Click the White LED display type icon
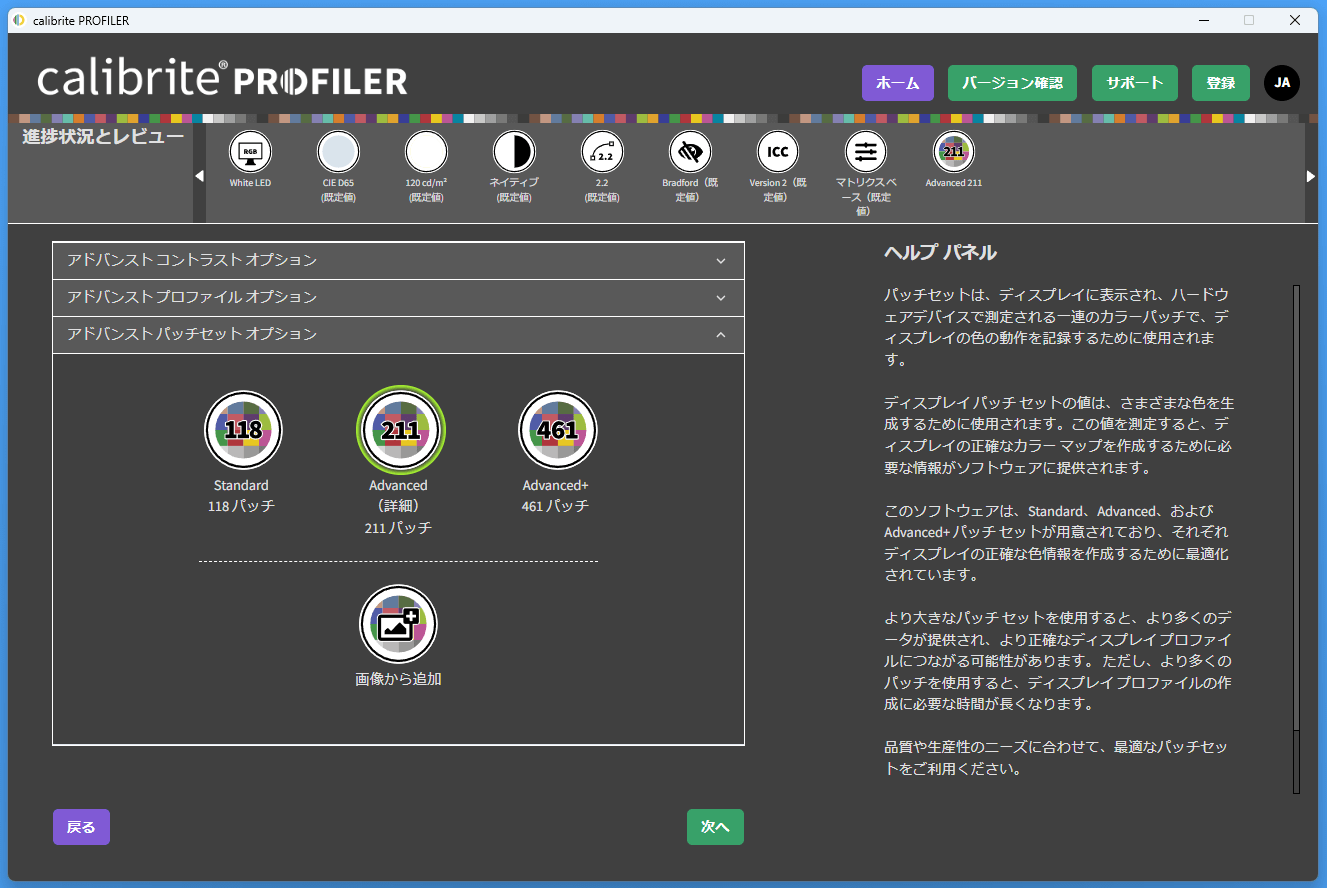Screen dimensions: 1327x888 (x=250, y=153)
